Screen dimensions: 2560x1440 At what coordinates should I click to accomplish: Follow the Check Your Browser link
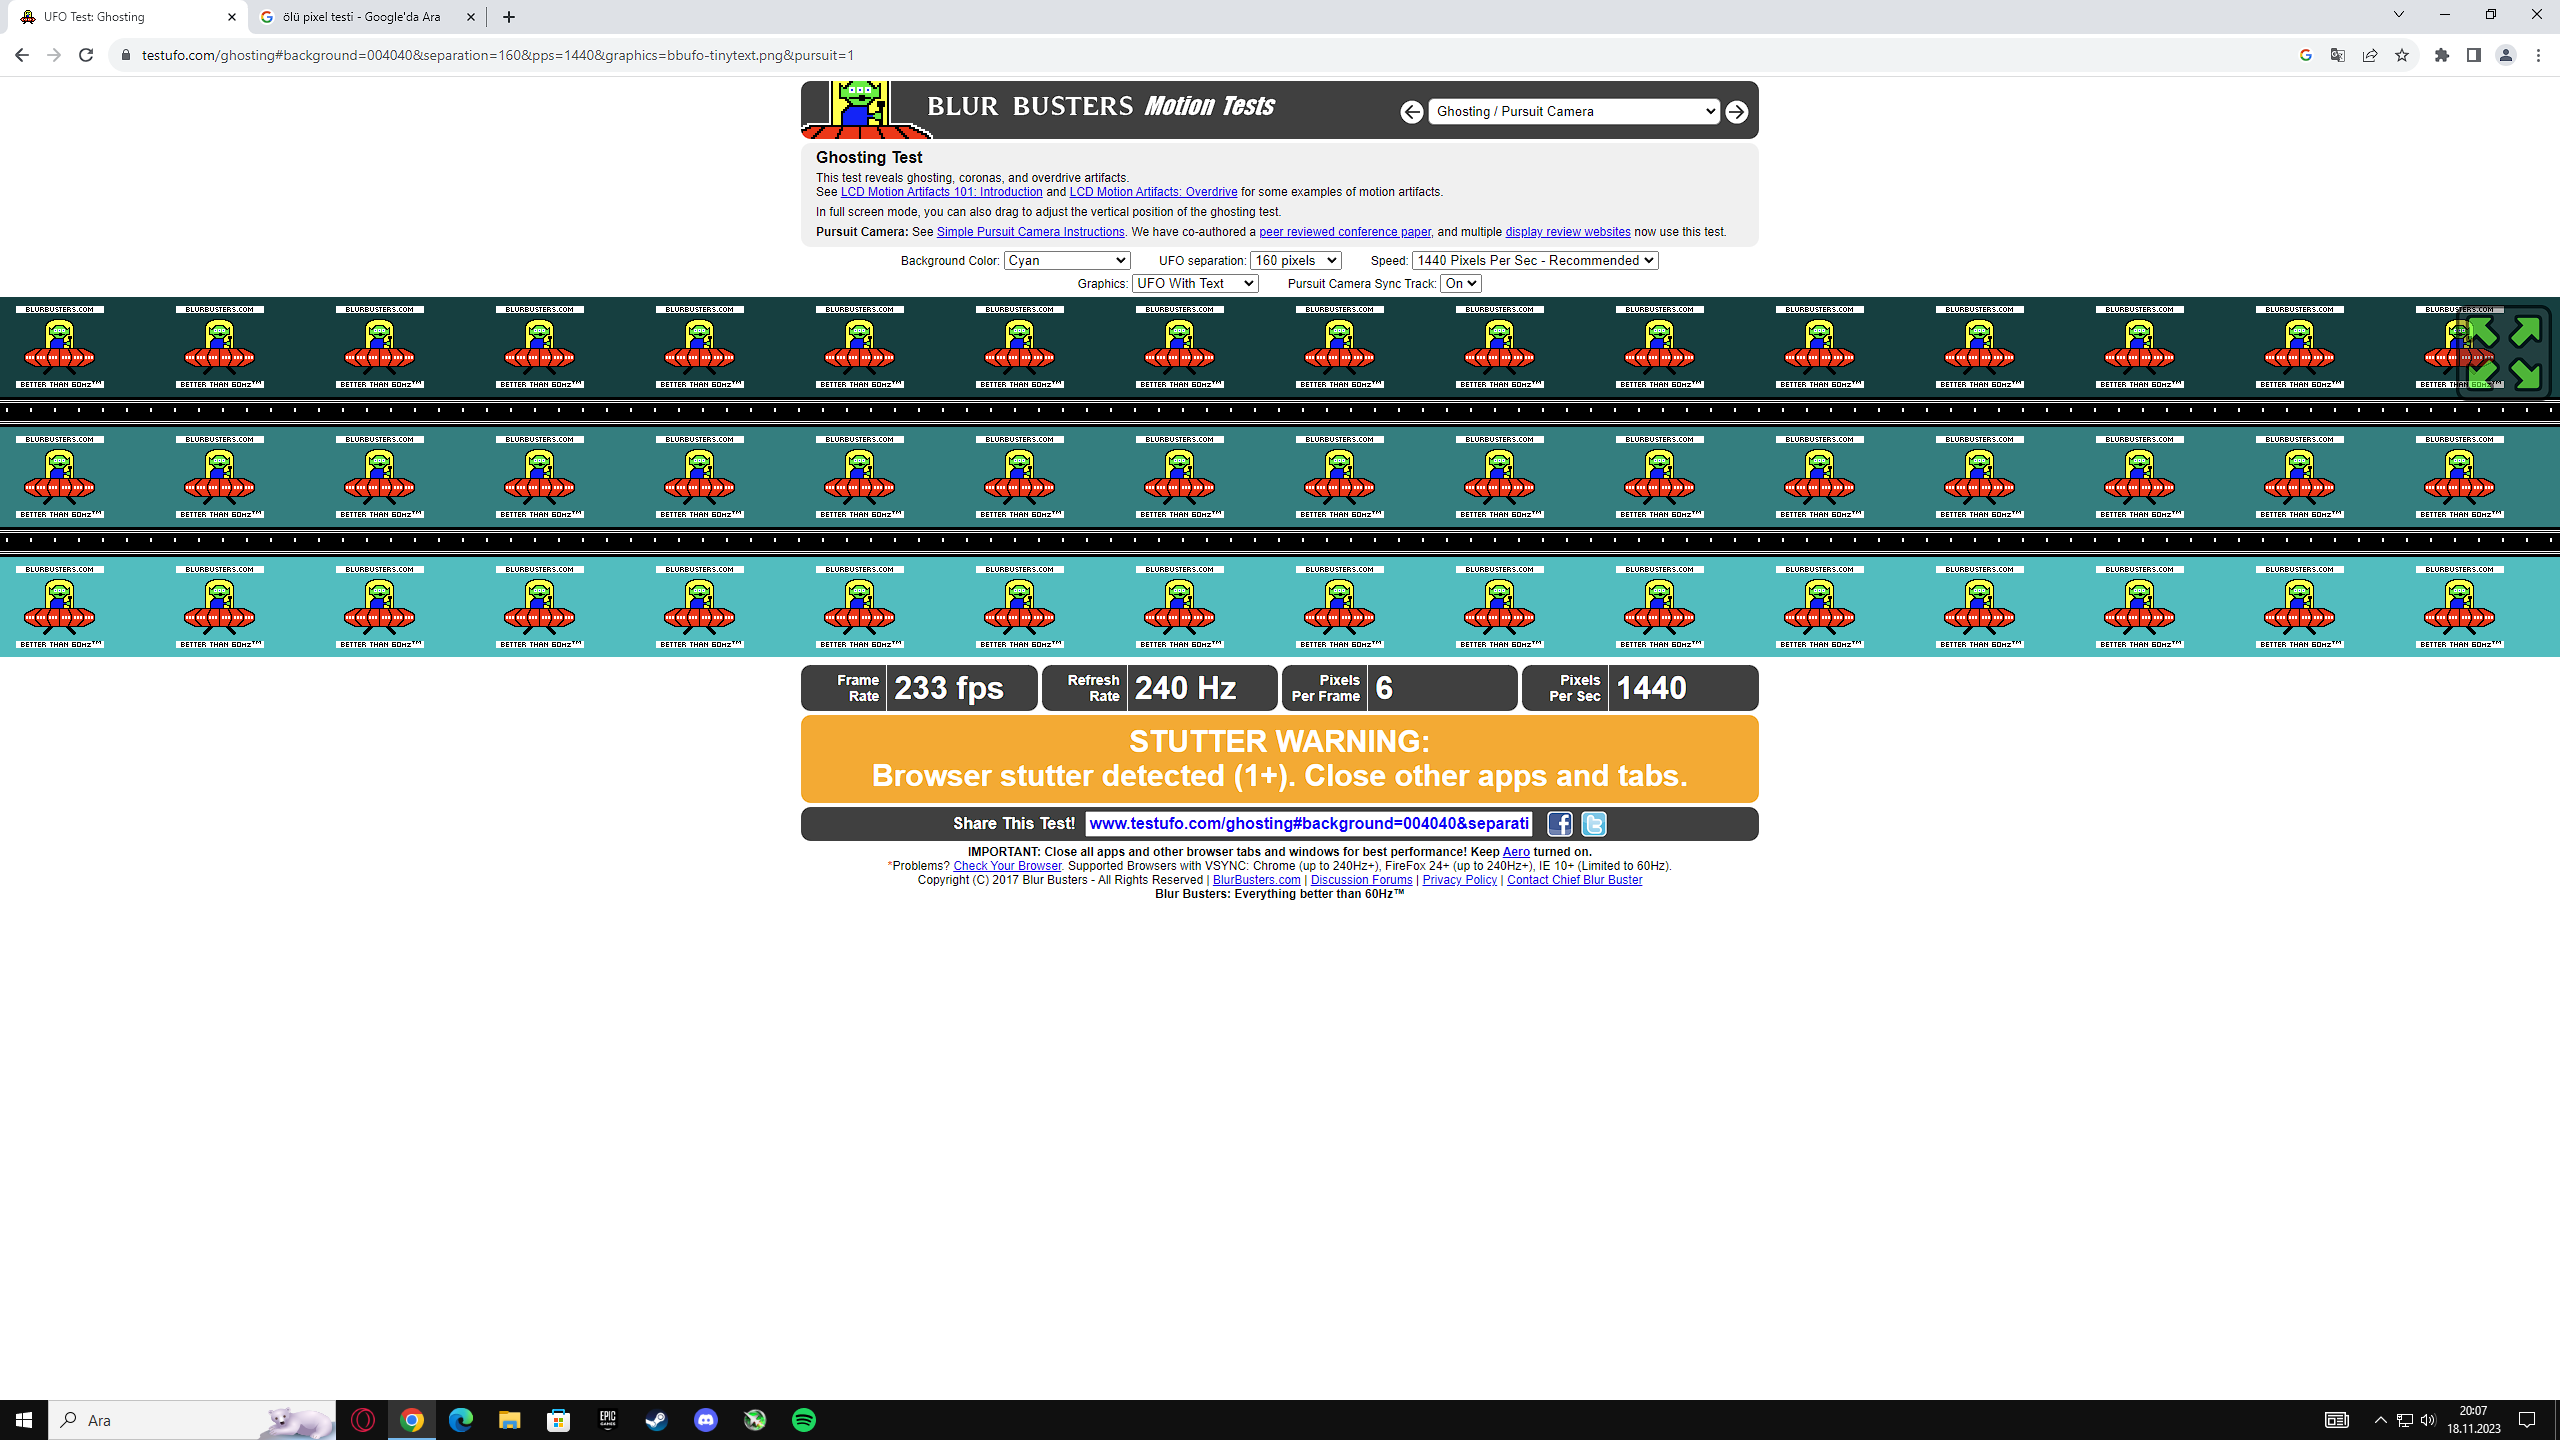pyautogui.click(x=1007, y=866)
